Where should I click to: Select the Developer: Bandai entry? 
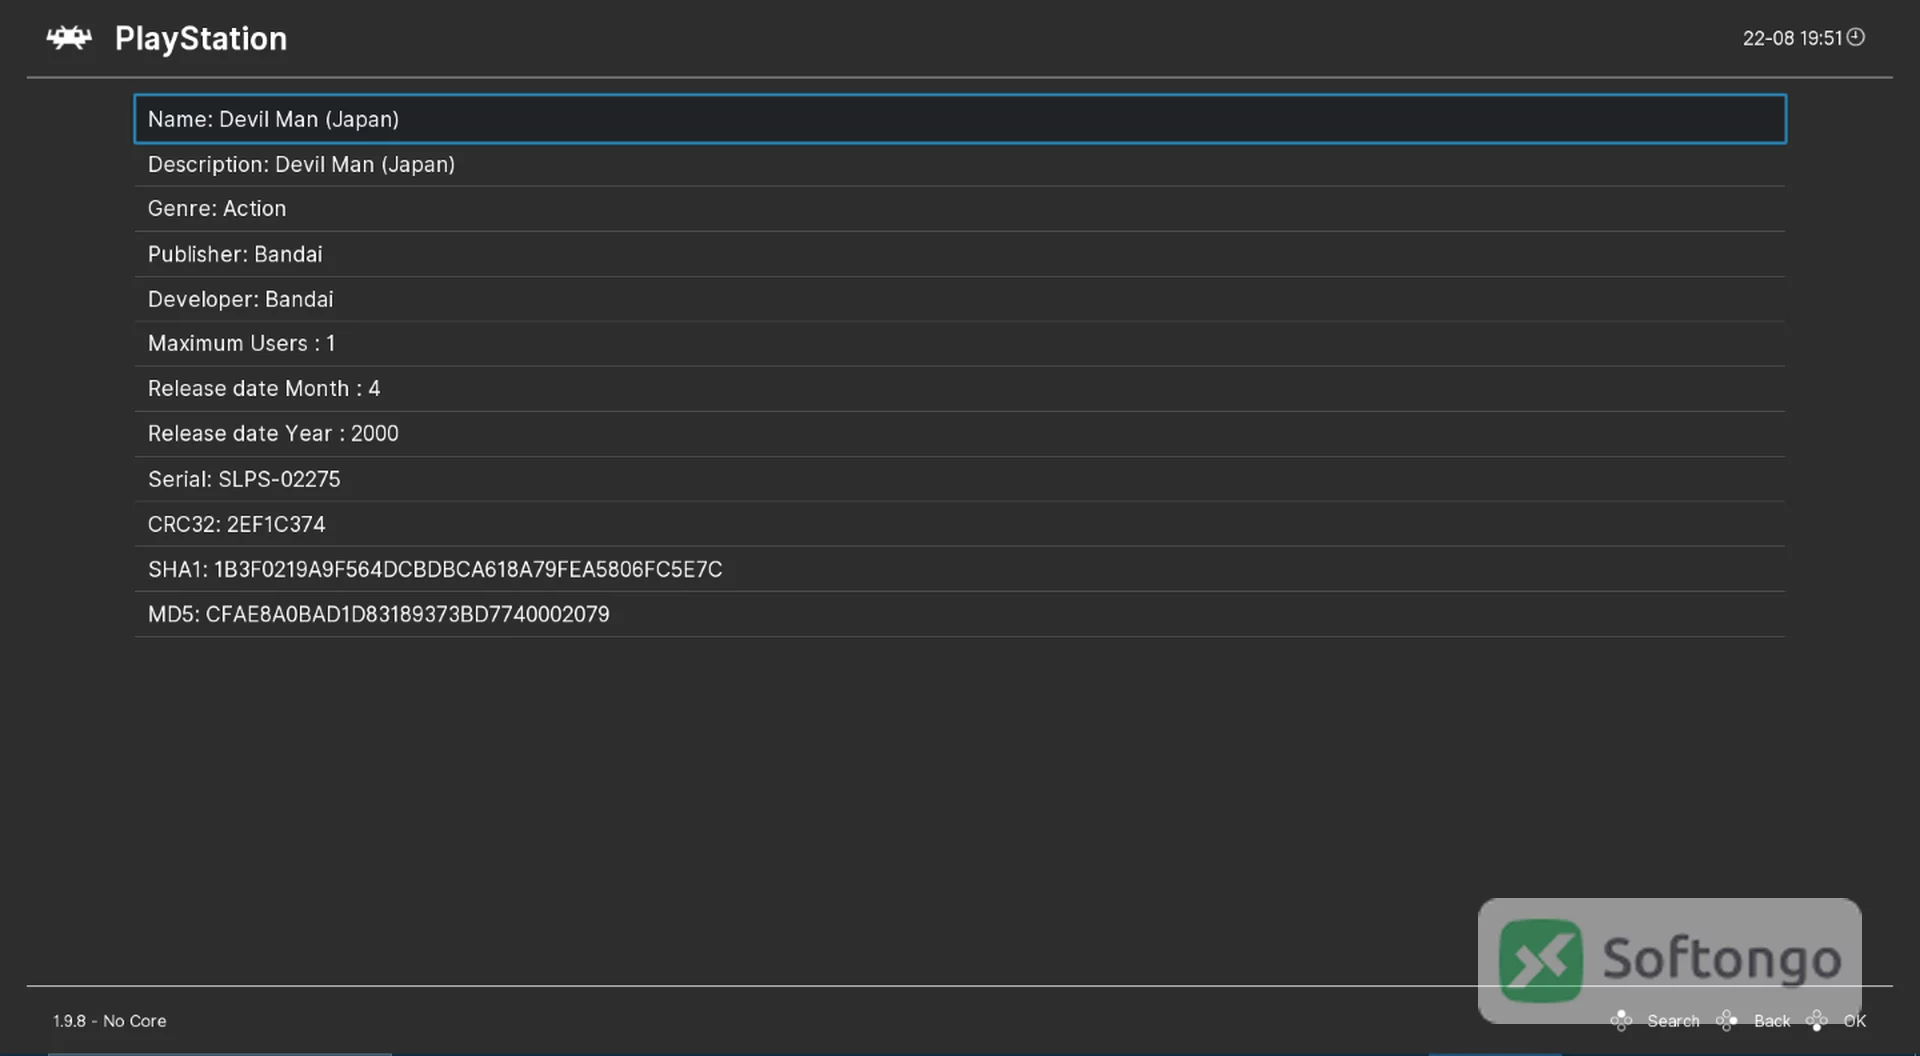960,299
